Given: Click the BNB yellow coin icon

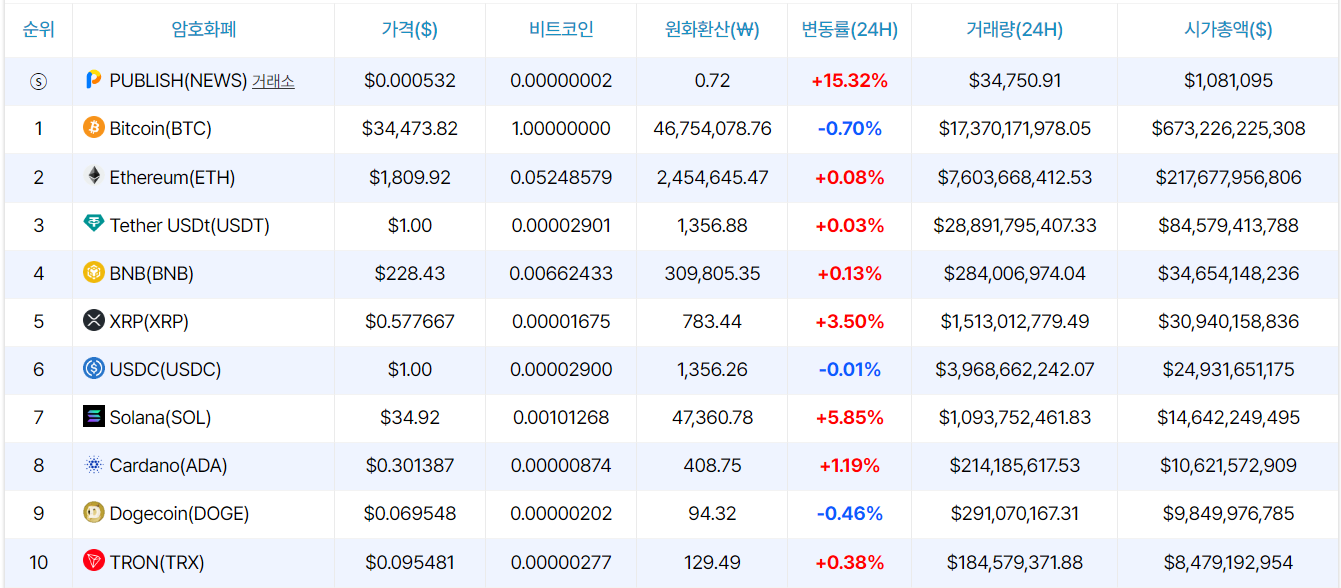Looking at the screenshot, I should 93,273.
